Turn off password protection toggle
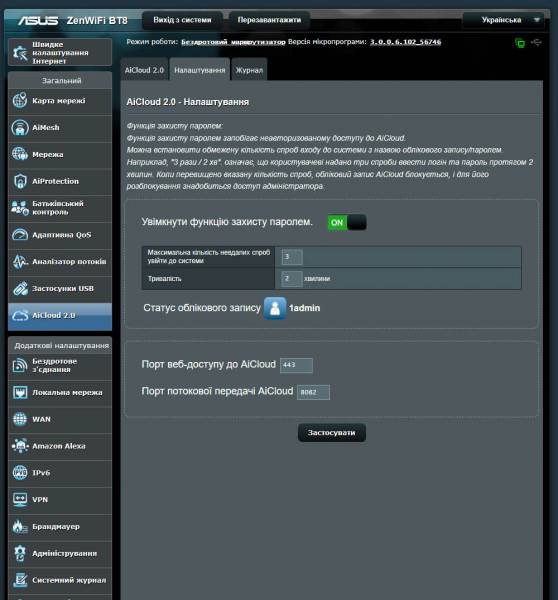558x600 pixels. coord(347,222)
